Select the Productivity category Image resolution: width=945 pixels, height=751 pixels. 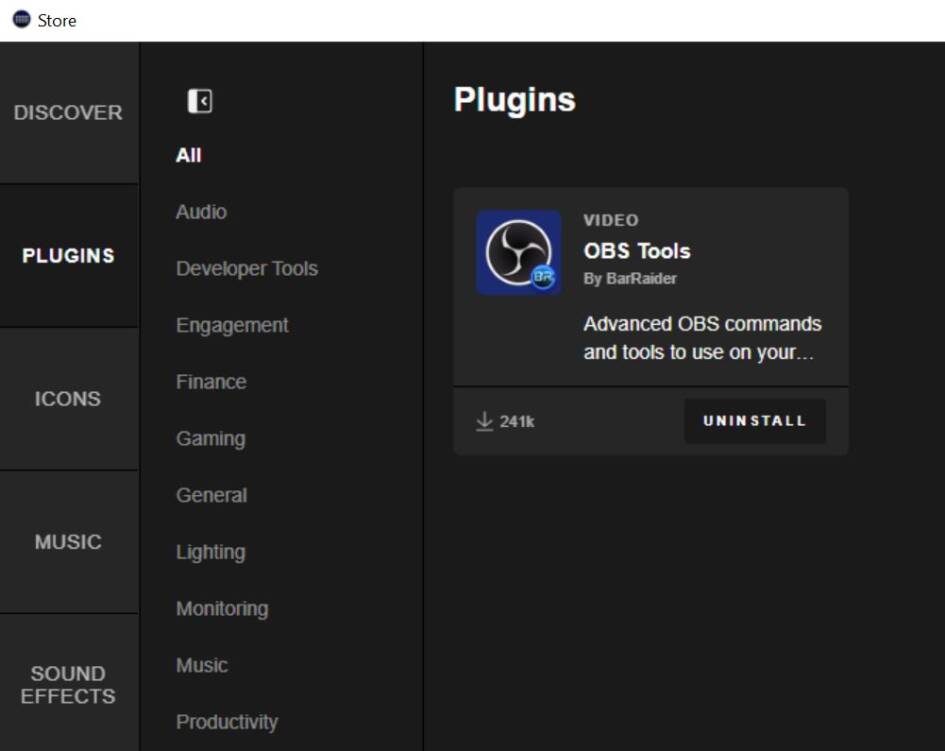pos(227,722)
